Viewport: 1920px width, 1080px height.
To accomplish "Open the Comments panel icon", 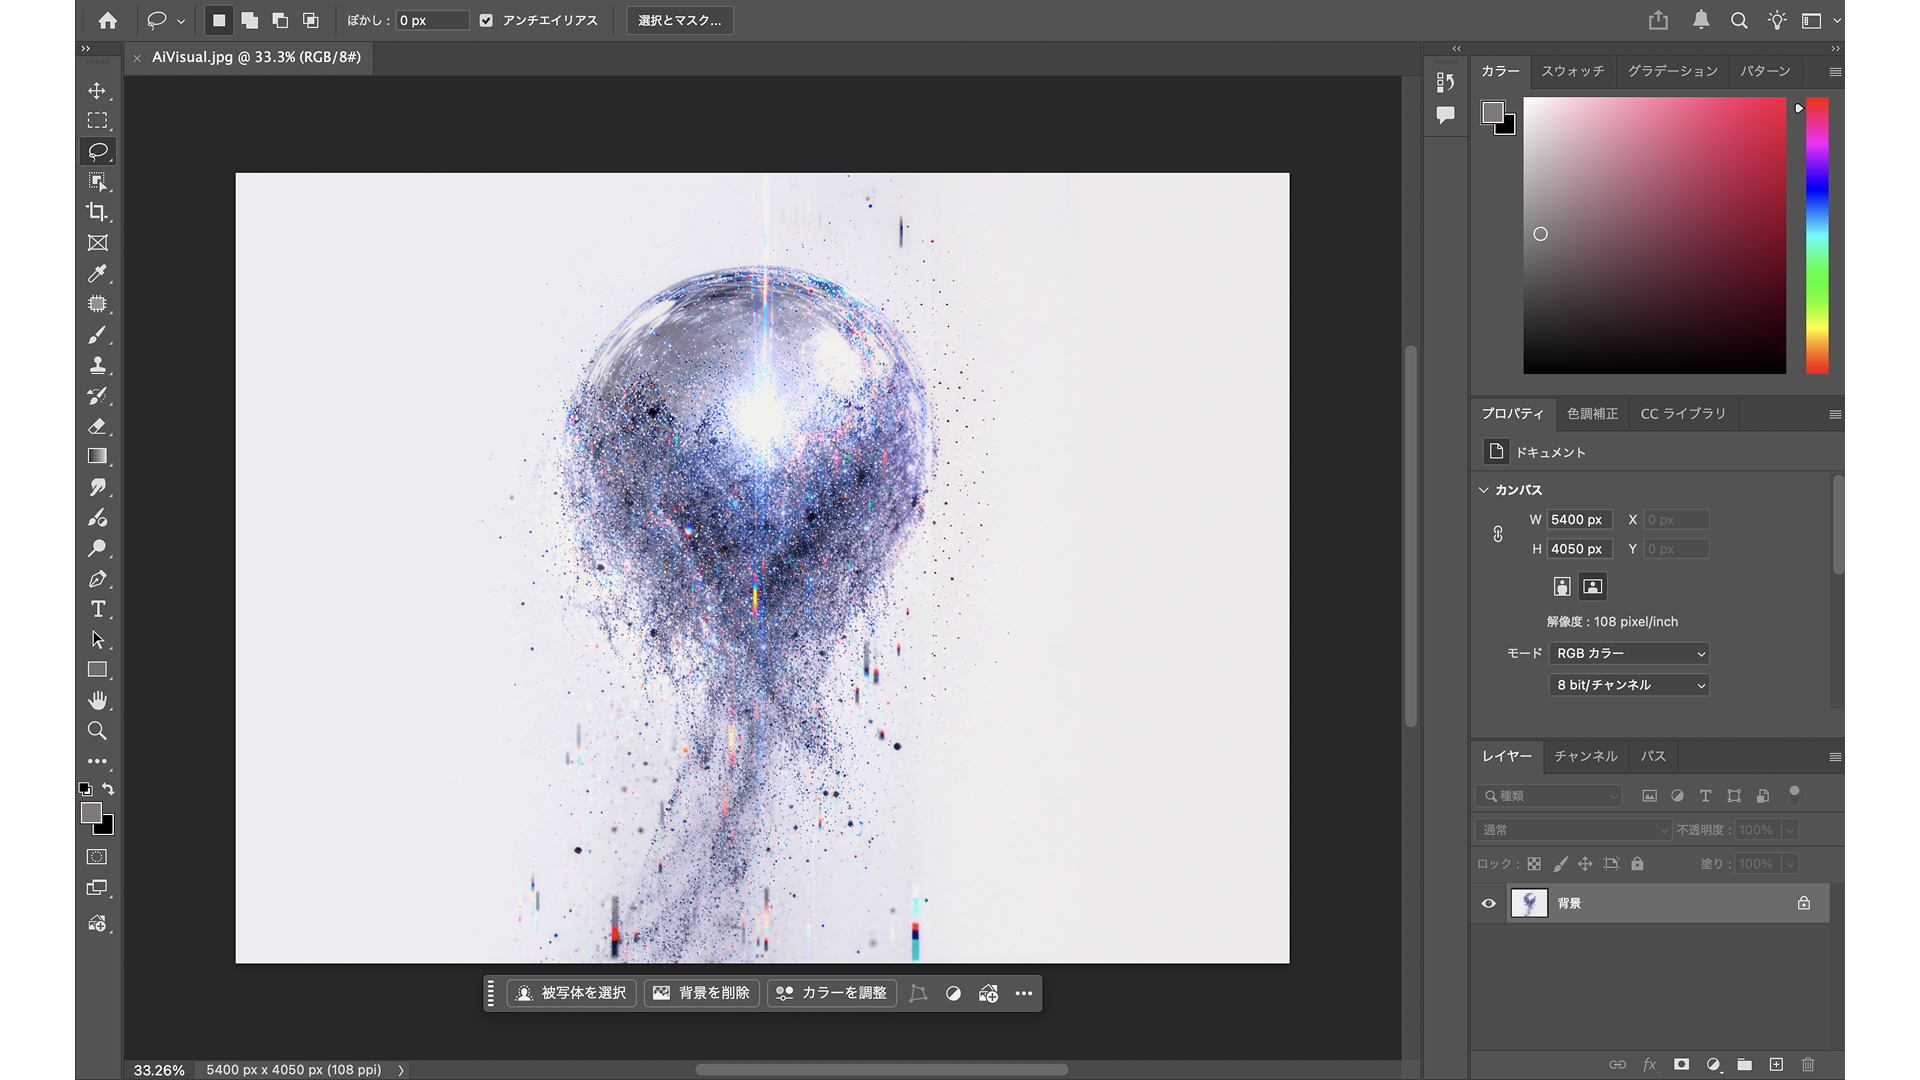I will tap(1445, 115).
